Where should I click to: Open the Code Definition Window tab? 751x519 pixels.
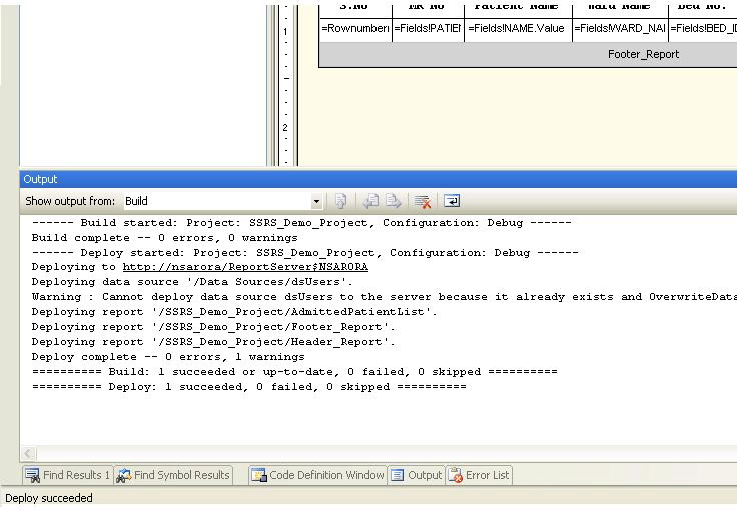pyautogui.click(x=318, y=475)
